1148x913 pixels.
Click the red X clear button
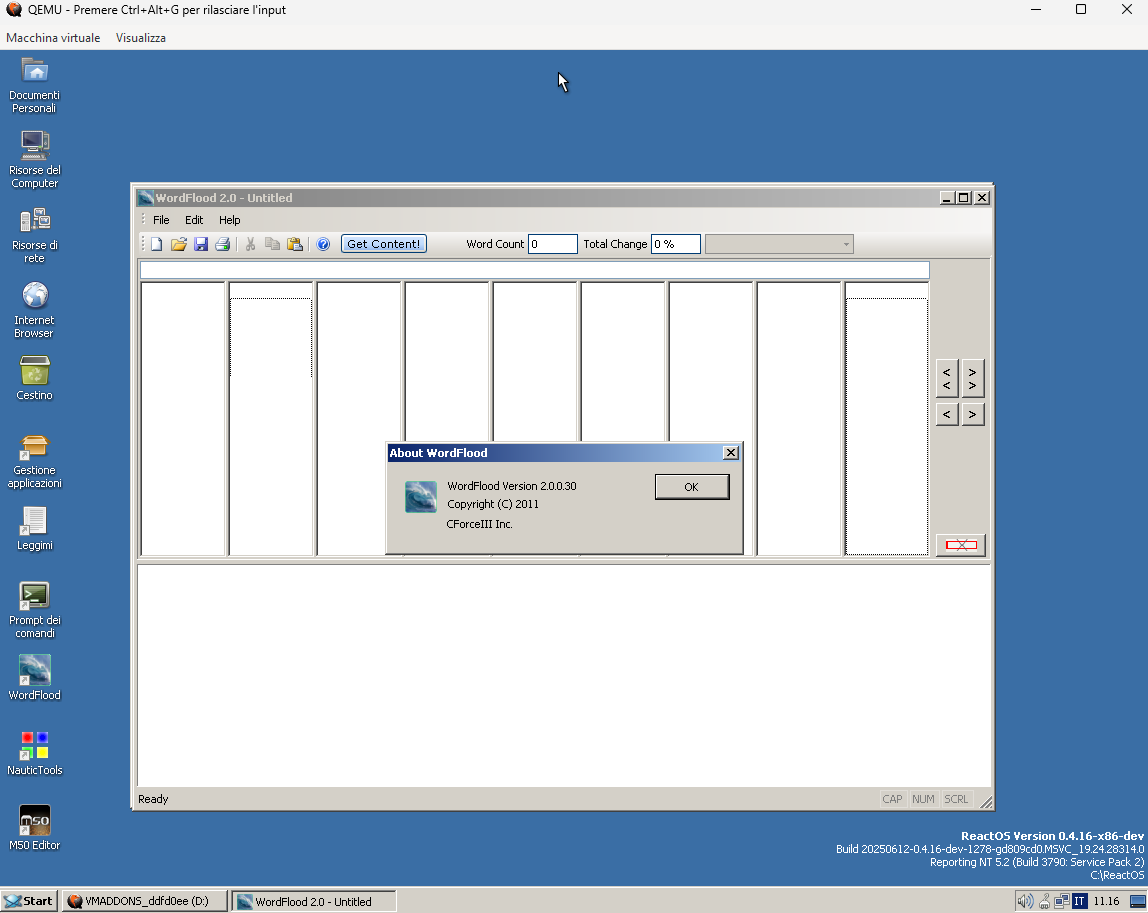(961, 545)
